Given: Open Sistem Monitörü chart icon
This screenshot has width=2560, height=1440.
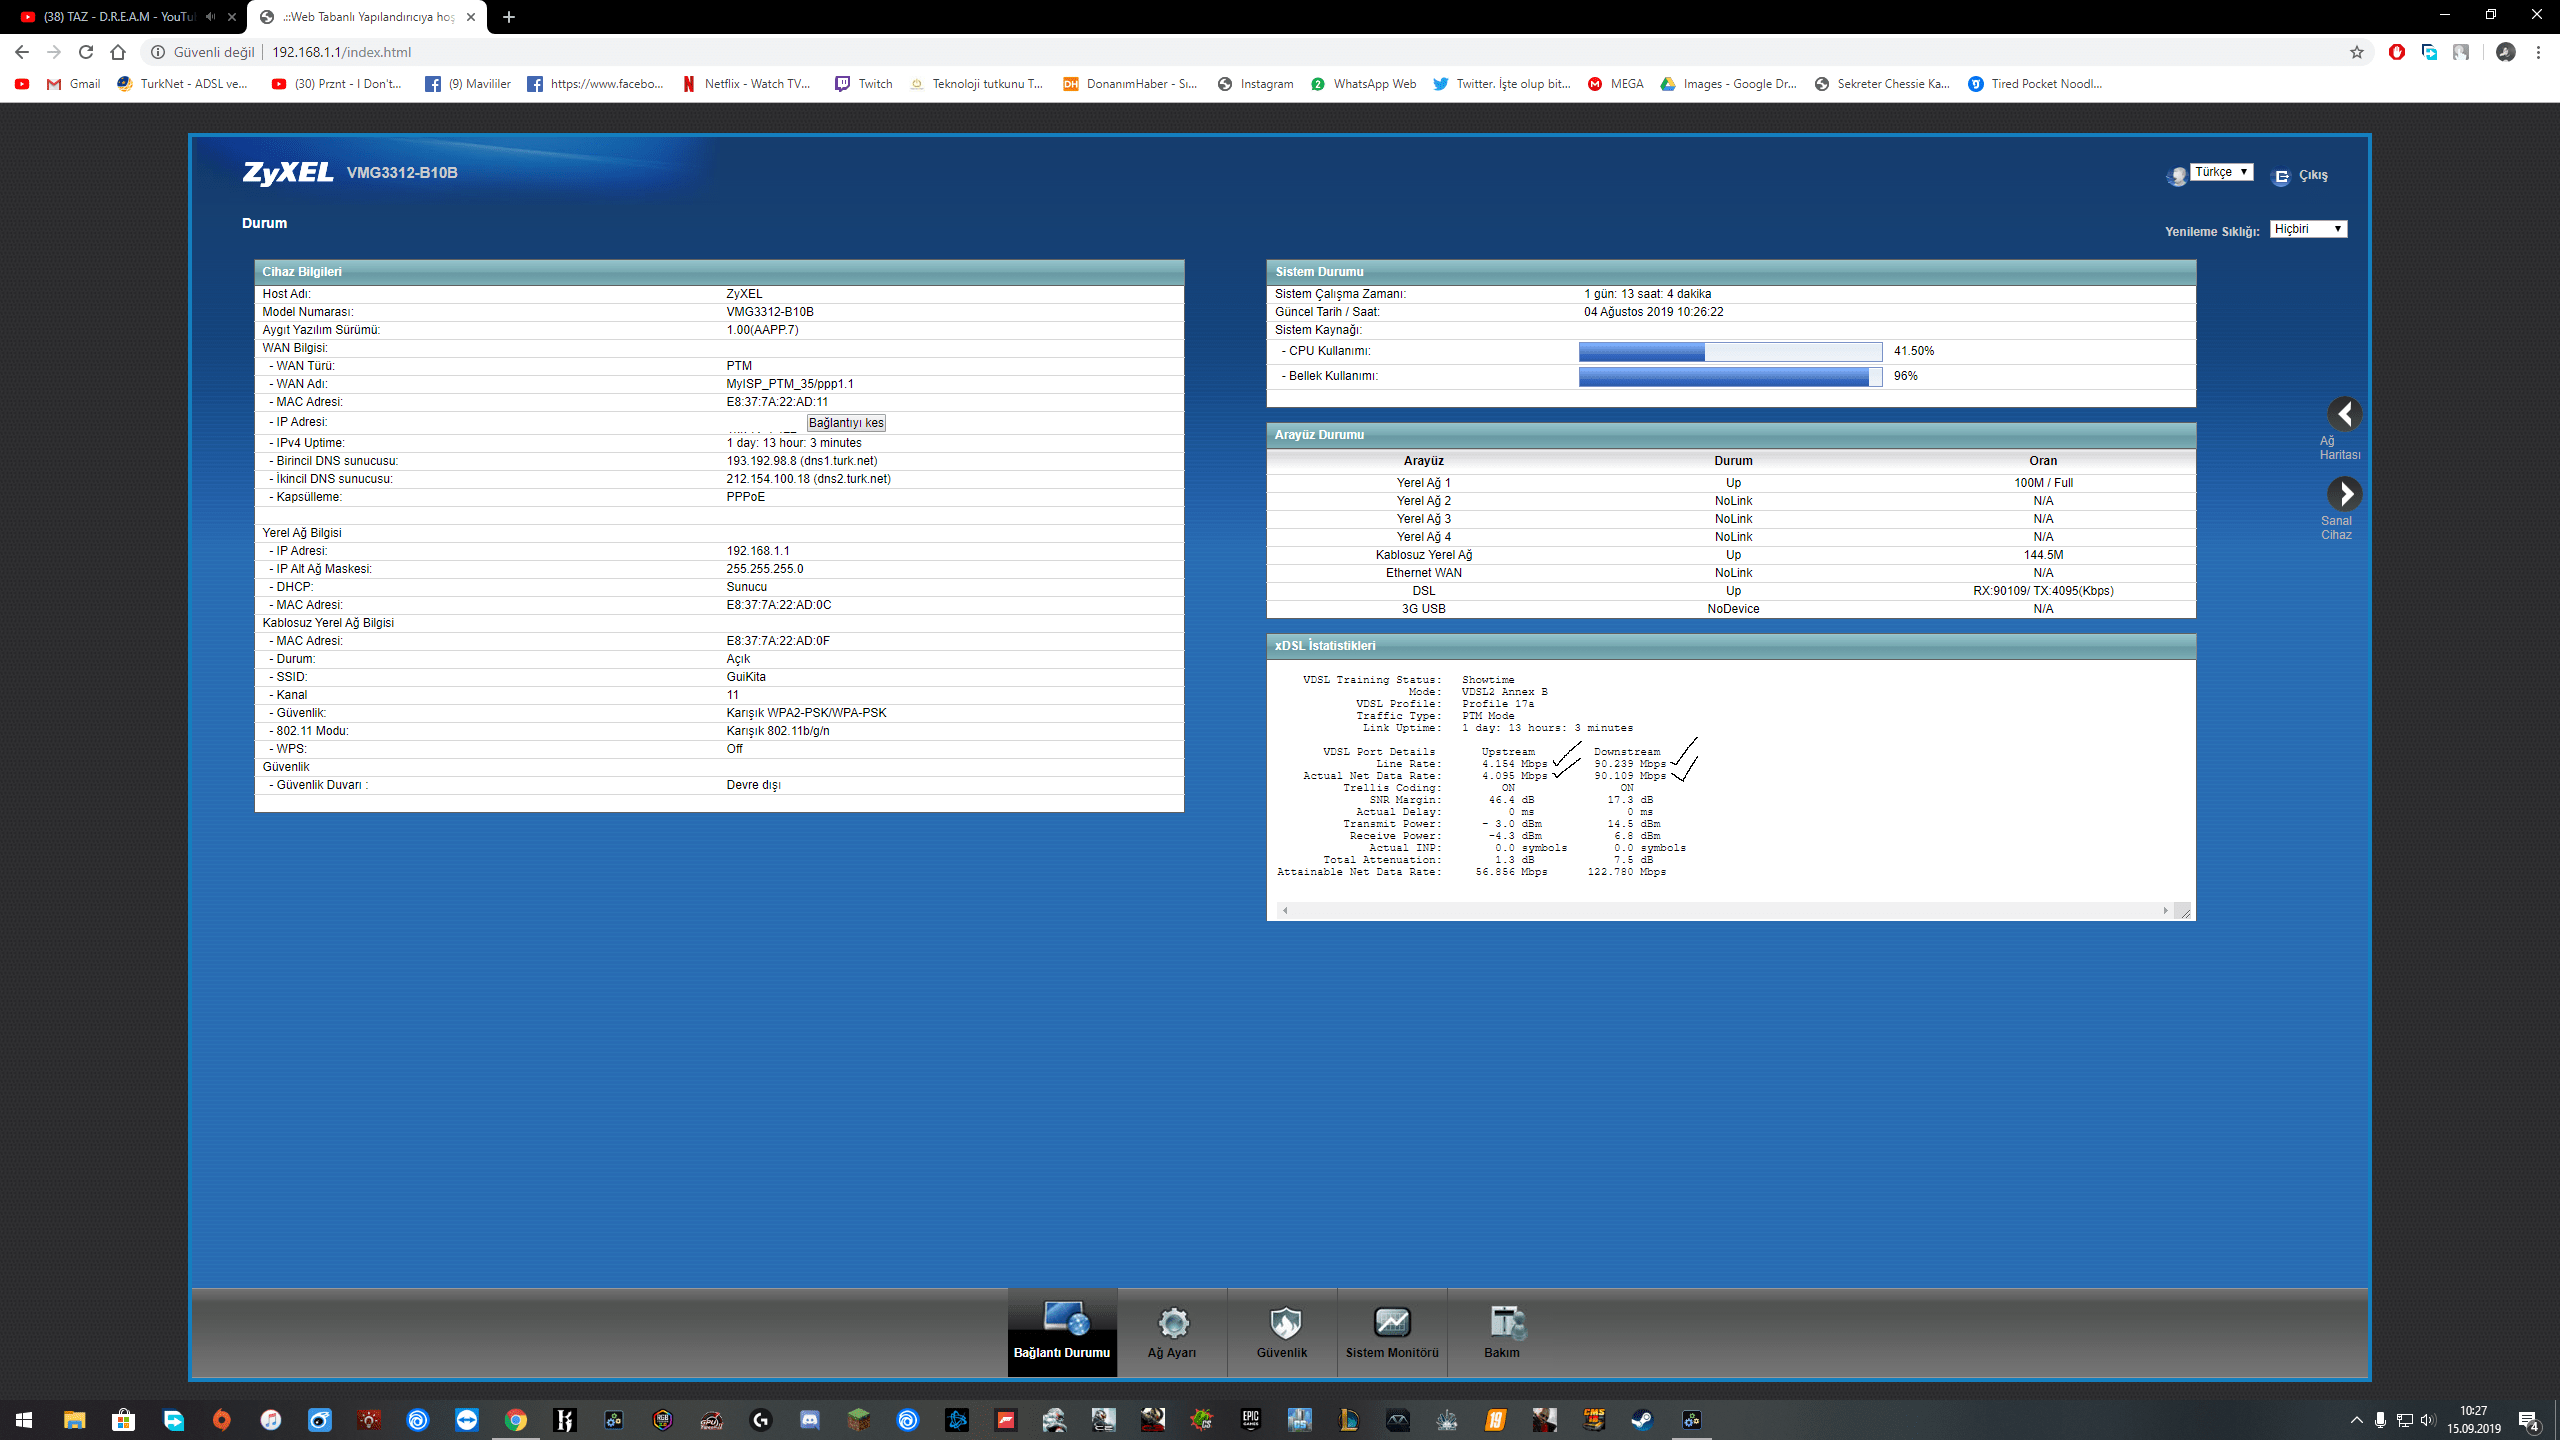Looking at the screenshot, I should (1392, 1323).
